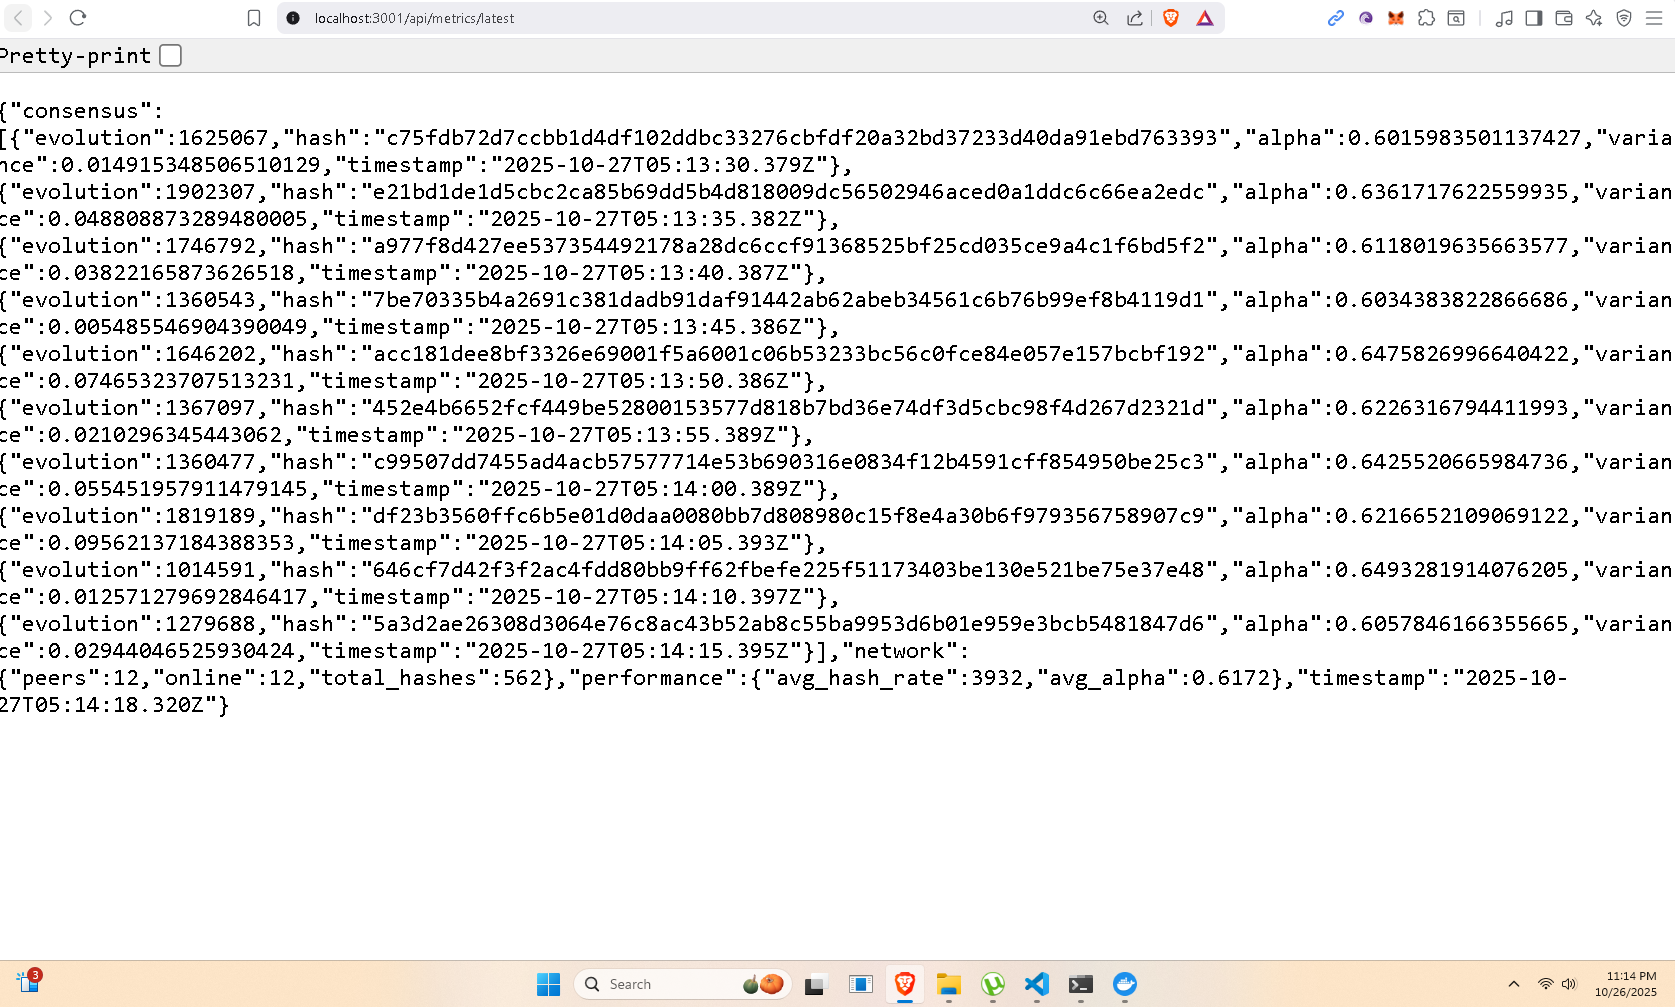Show hidden system tray icons chevron
Image resolution: width=1675 pixels, height=1007 pixels.
tap(1514, 984)
